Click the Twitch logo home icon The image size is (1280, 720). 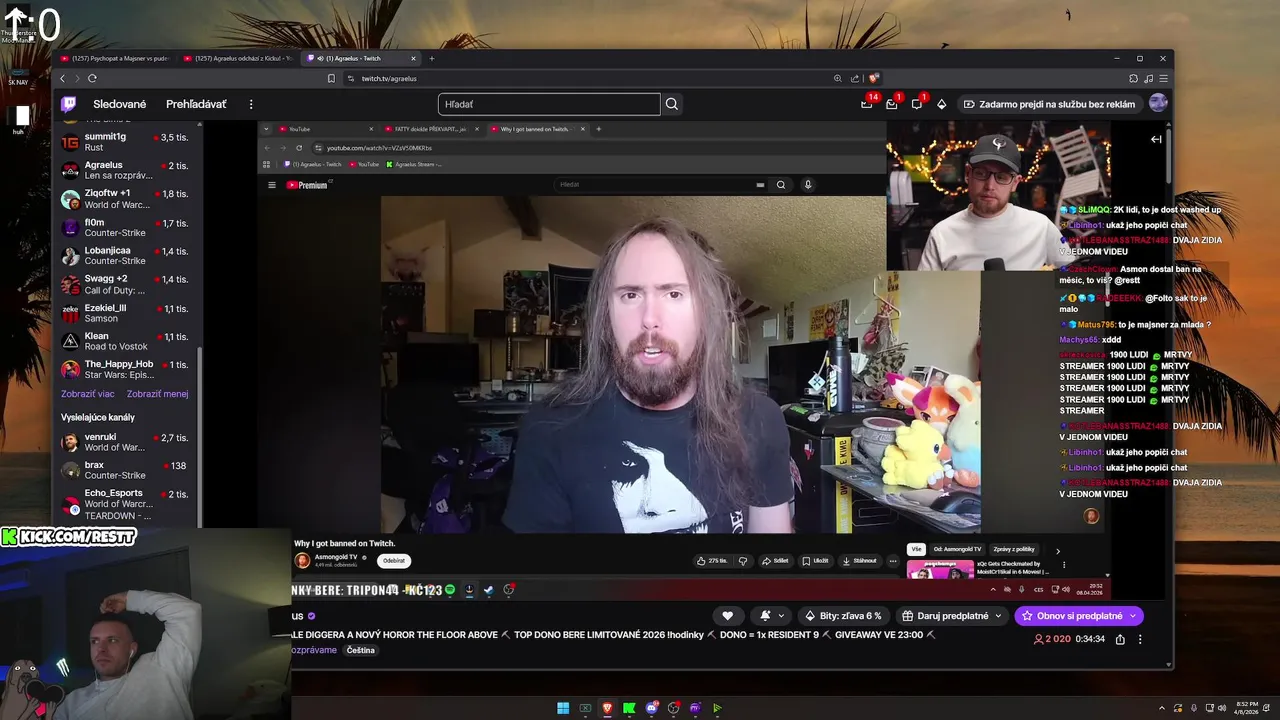pos(68,104)
